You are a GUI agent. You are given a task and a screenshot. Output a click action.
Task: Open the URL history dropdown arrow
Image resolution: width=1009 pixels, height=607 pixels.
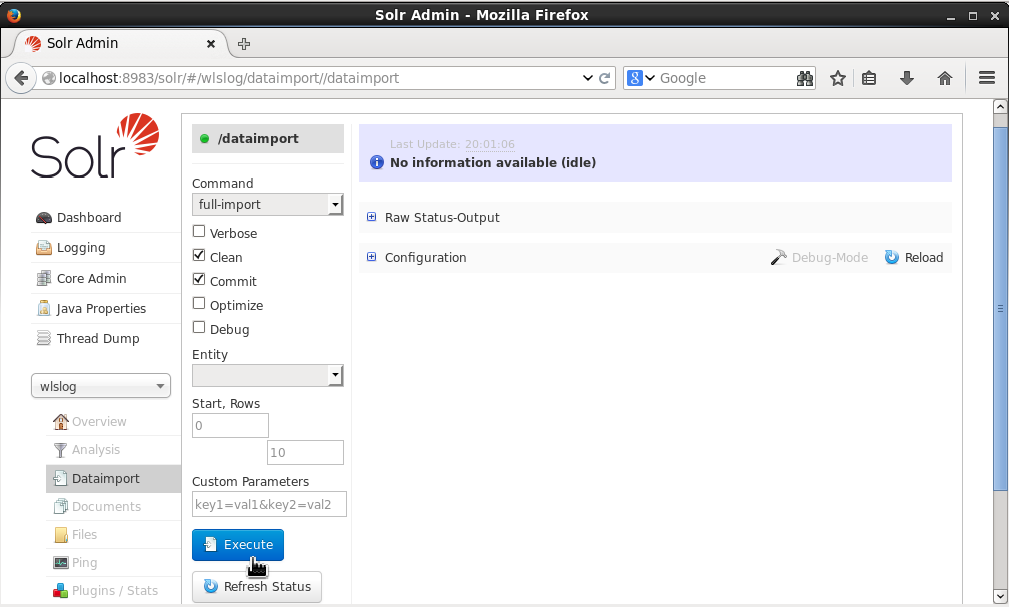(588, 78)
